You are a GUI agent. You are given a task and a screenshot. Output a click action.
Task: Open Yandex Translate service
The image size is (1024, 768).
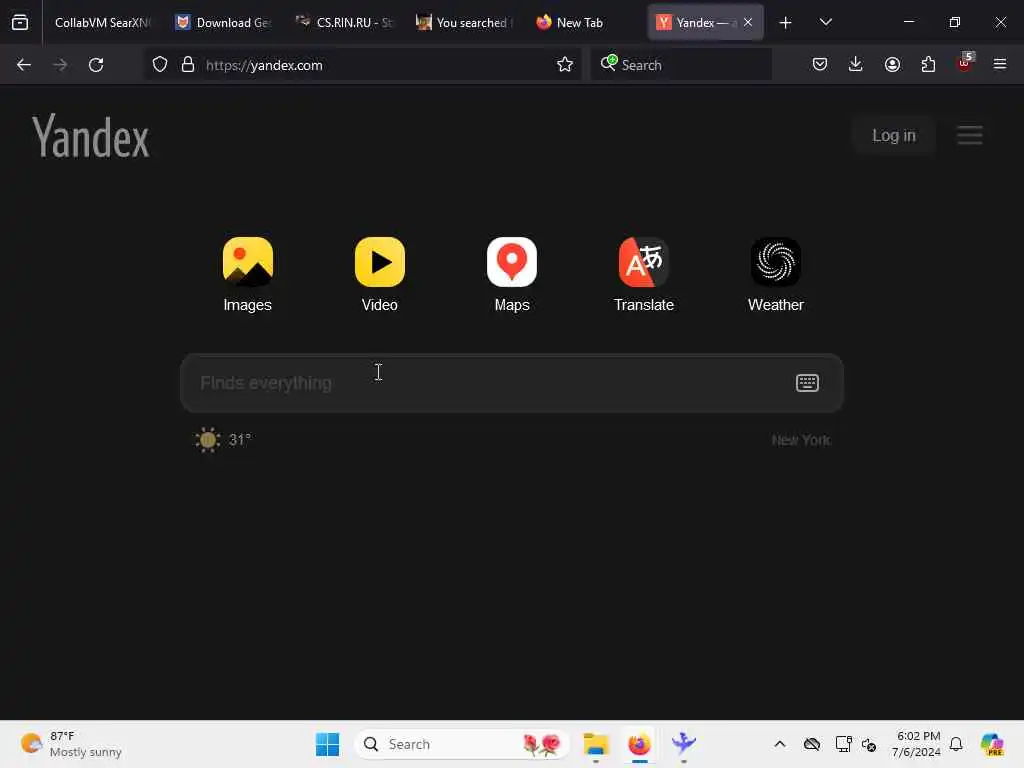coord(643,274)
